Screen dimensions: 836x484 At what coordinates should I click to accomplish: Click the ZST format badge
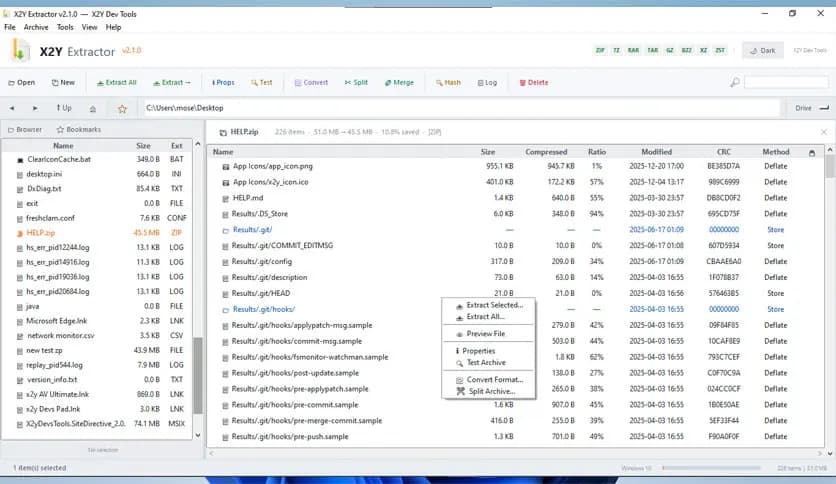(x=720, y=50)
